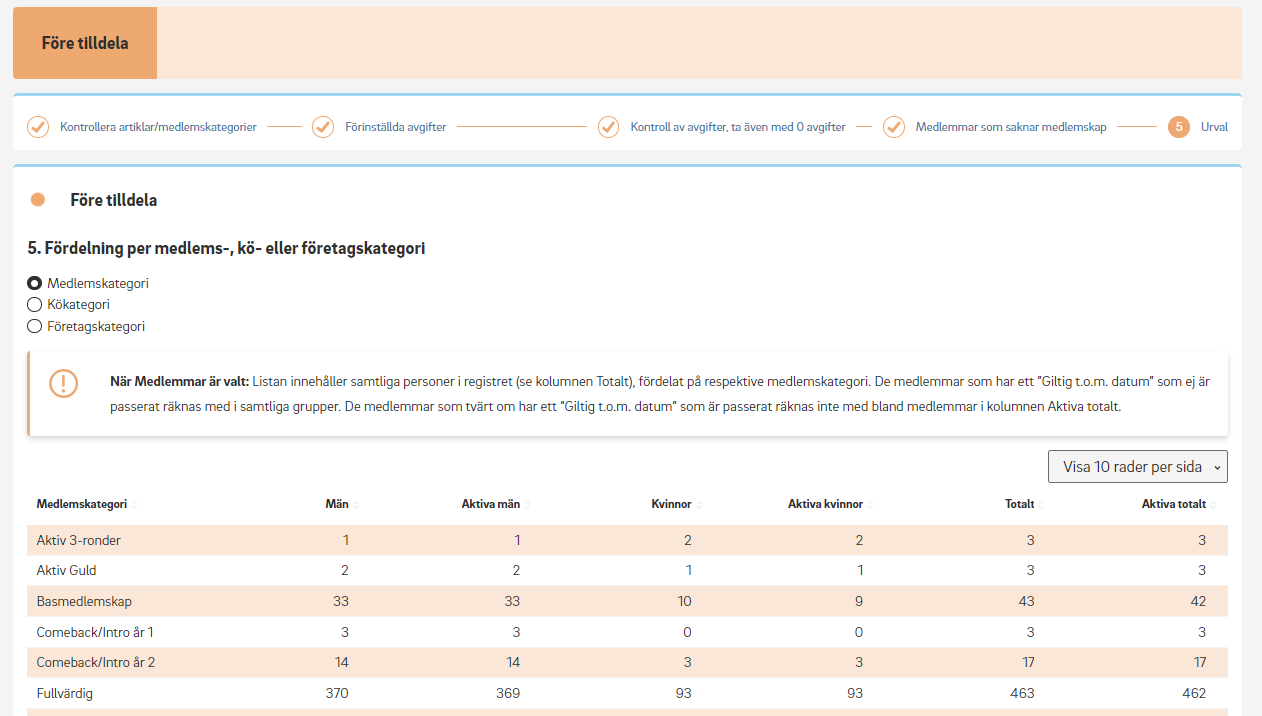Select the Företagskategori radio button

[x=34, y=326]
